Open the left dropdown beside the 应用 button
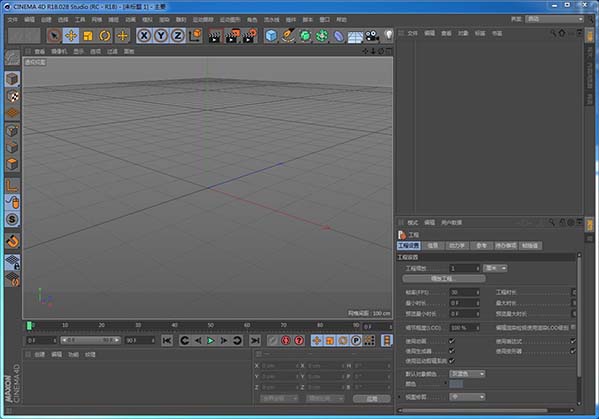 click(279, 398)
